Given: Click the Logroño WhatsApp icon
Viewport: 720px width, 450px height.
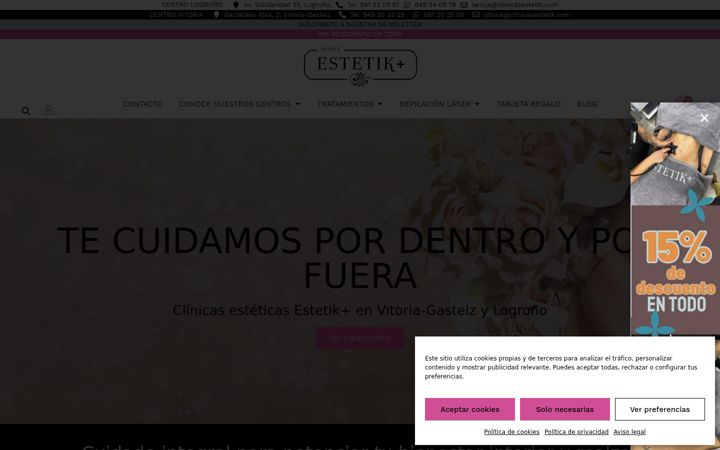Looking at the screenshot, I should [x=407, y=5].
